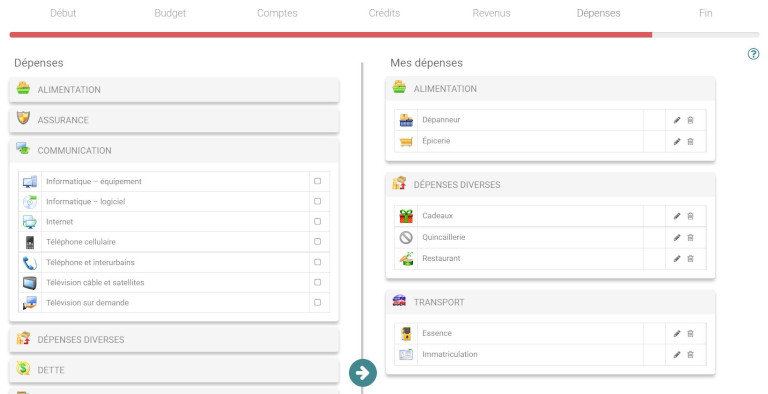Screen dimensions: 768x394
Task: Edit the Essence expense
Action: [677, 334]
